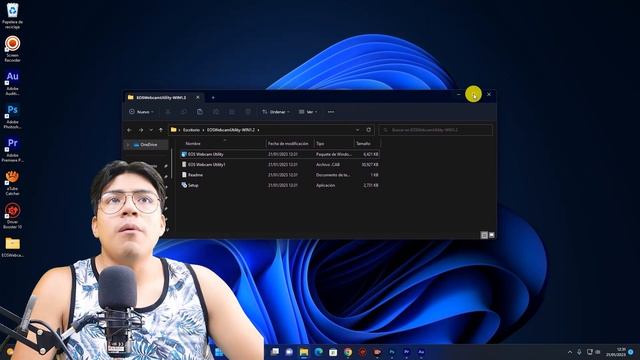Viewport: 640px width, 360px height.
Task: Select the EOS Webcam Utility installer file
Action: coord(280,154)
